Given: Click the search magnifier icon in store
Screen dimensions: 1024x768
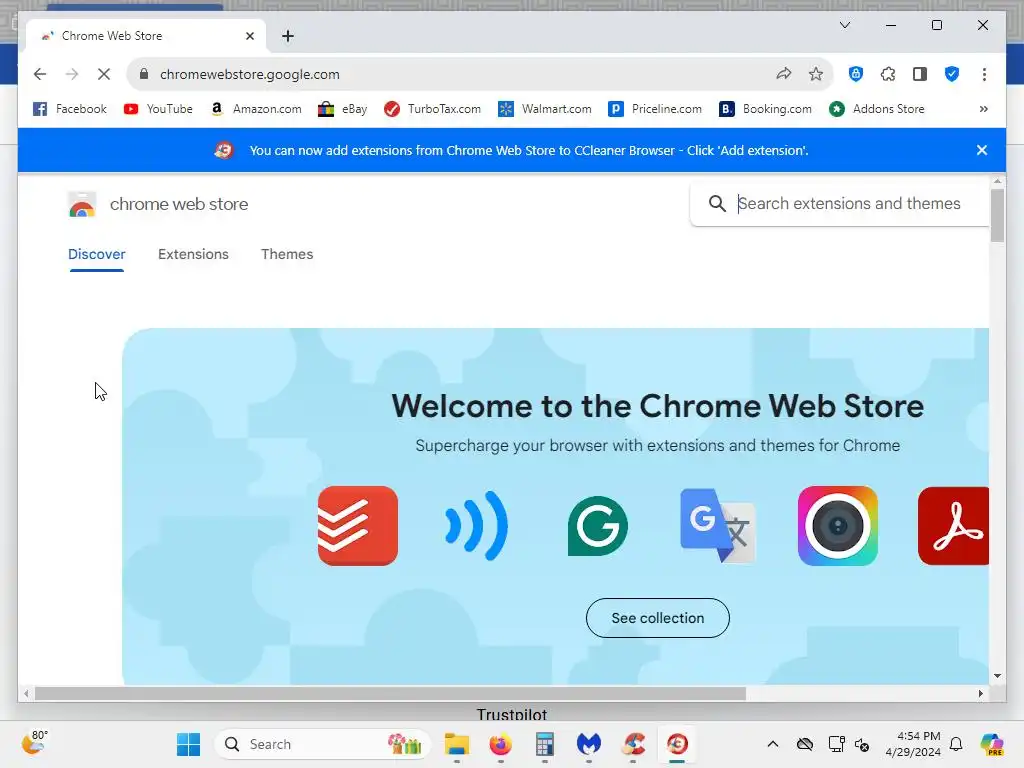Looking at the screenshot, I should (717, 204).
